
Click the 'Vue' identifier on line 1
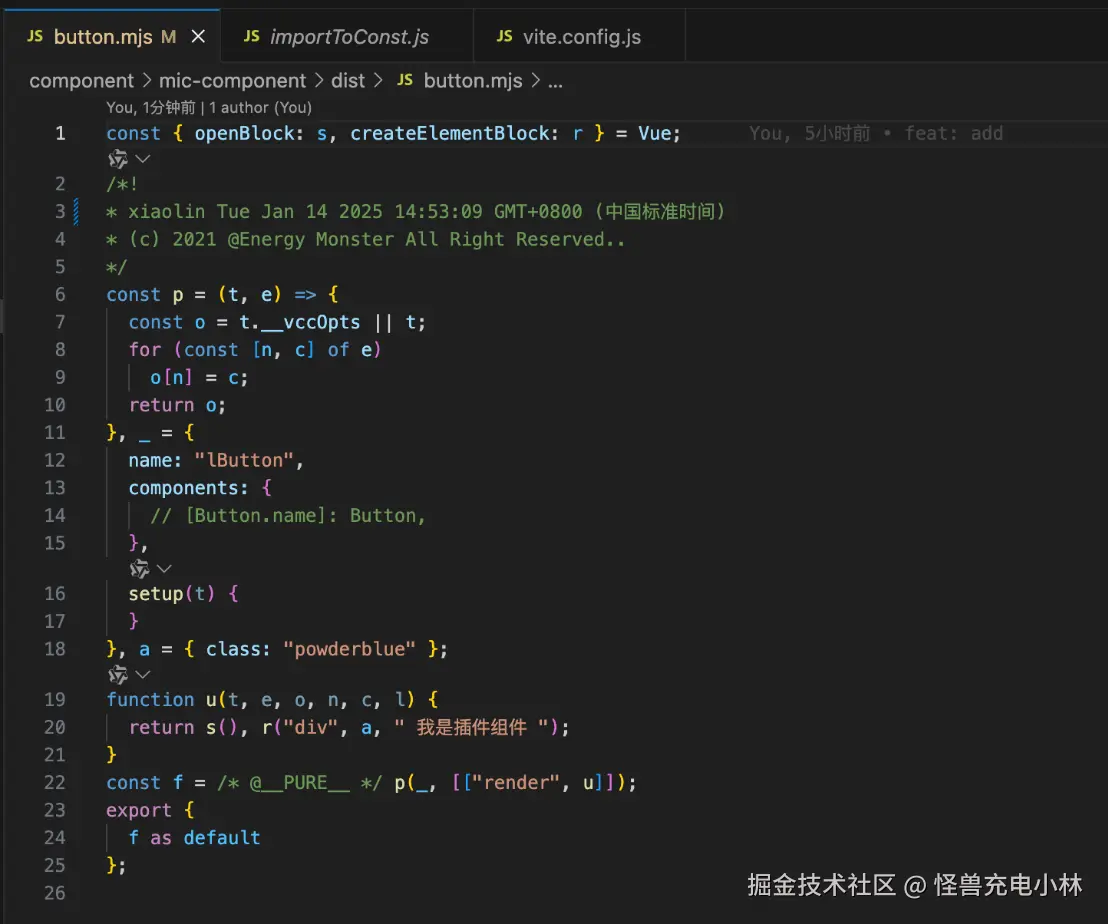tap(654, 133)
